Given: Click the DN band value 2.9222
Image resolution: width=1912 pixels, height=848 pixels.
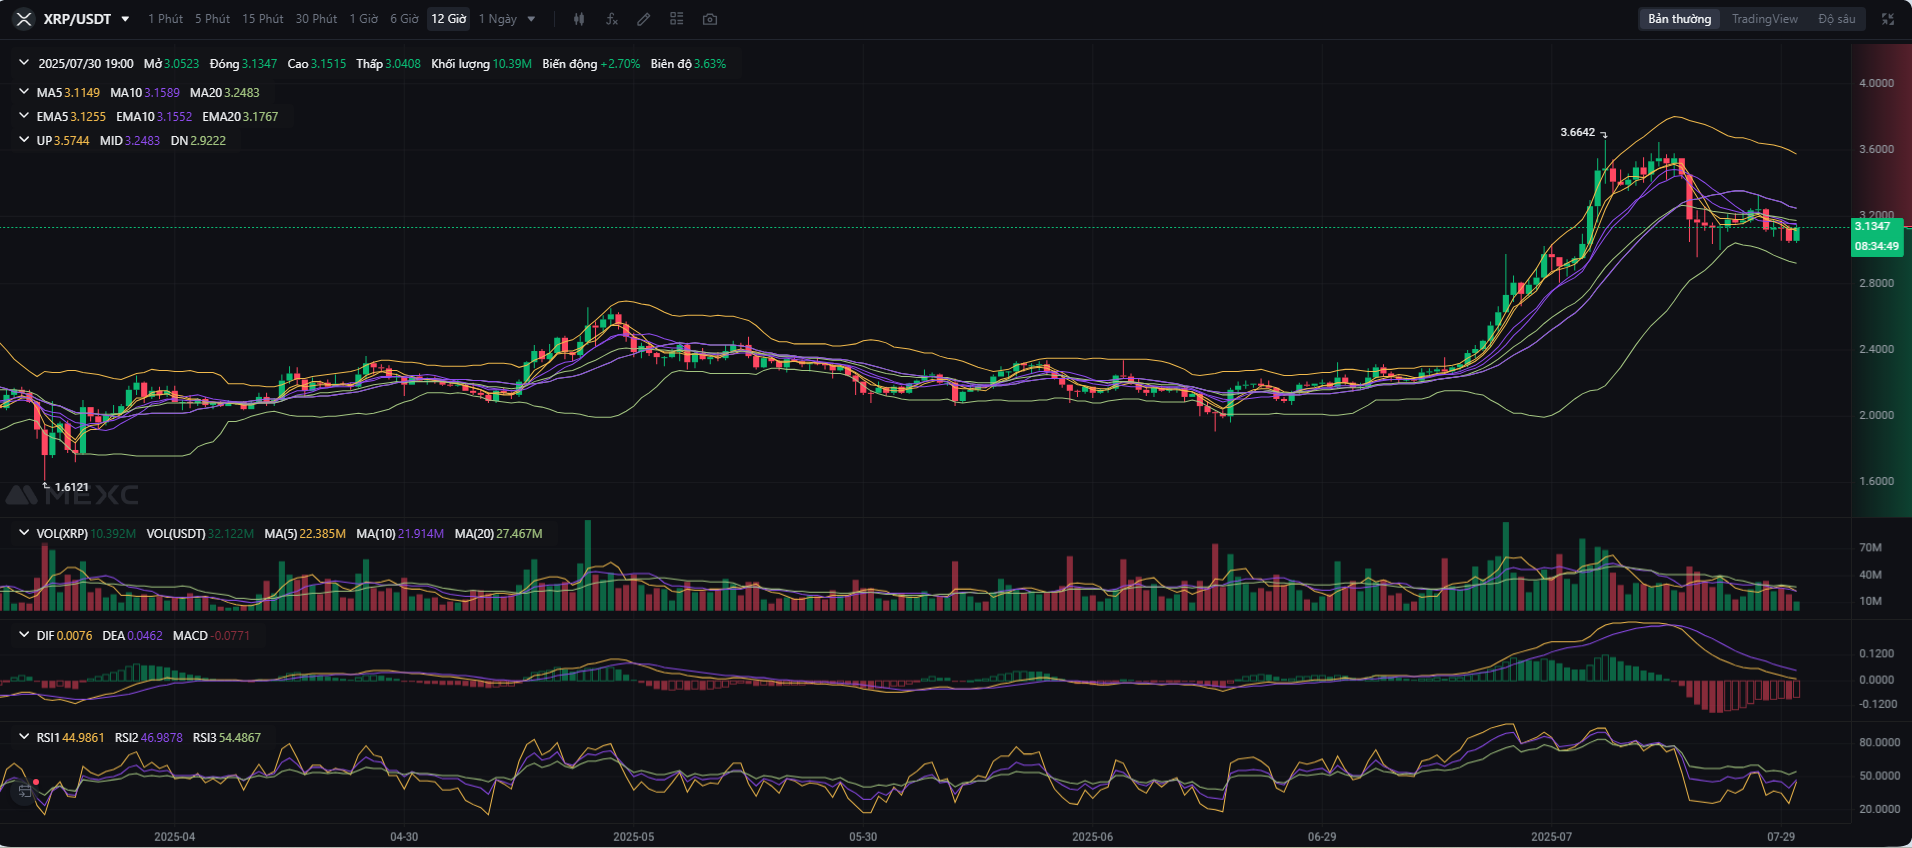Looking at the screenshot, I should (208, 141).
